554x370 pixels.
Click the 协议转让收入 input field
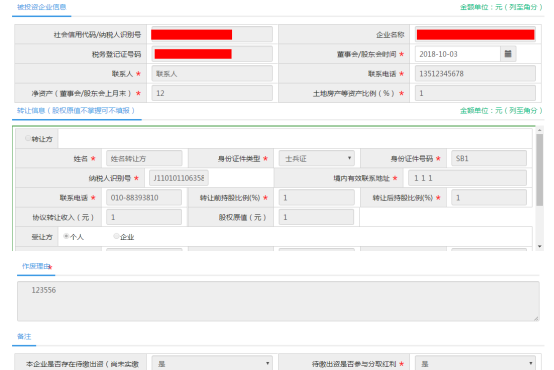point(144,217)
